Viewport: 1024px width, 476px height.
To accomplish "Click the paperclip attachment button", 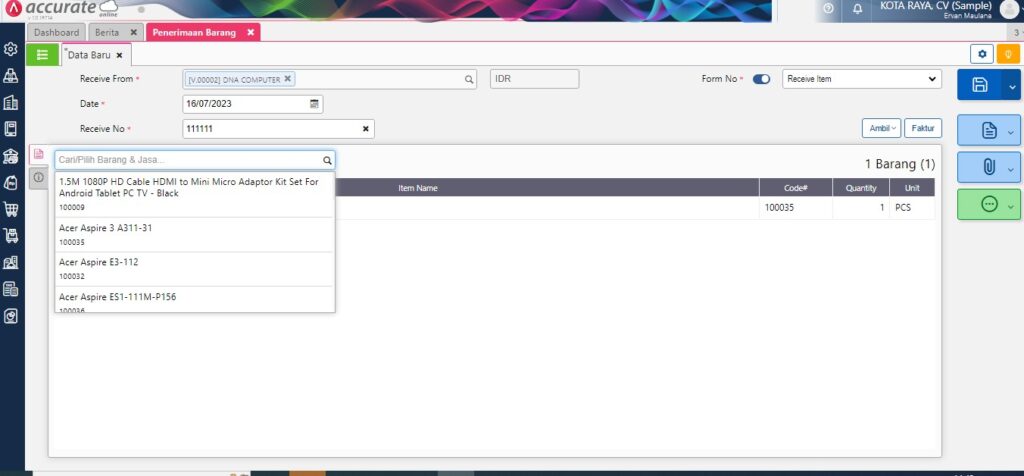I will coord(989,168).
